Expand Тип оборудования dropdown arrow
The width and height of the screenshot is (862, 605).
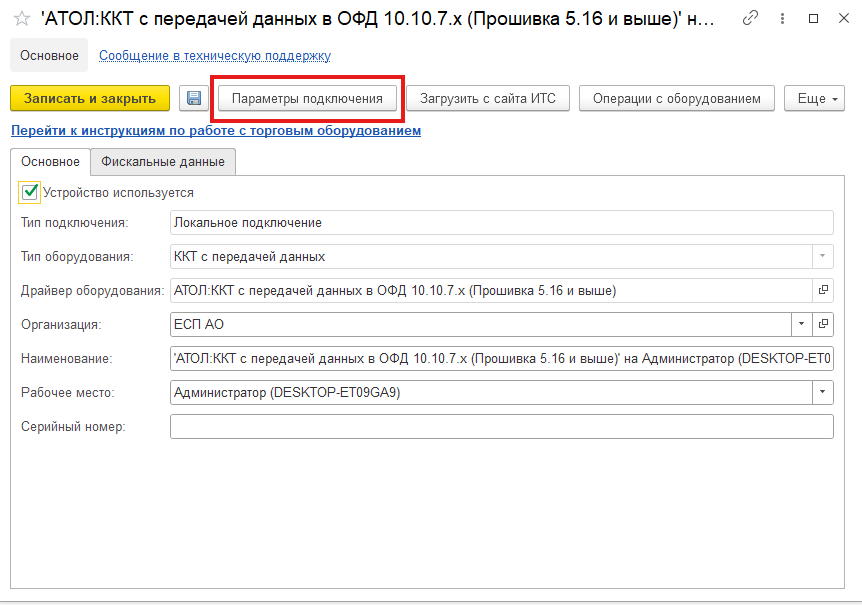pyautogui.click(x=822, y=256)
